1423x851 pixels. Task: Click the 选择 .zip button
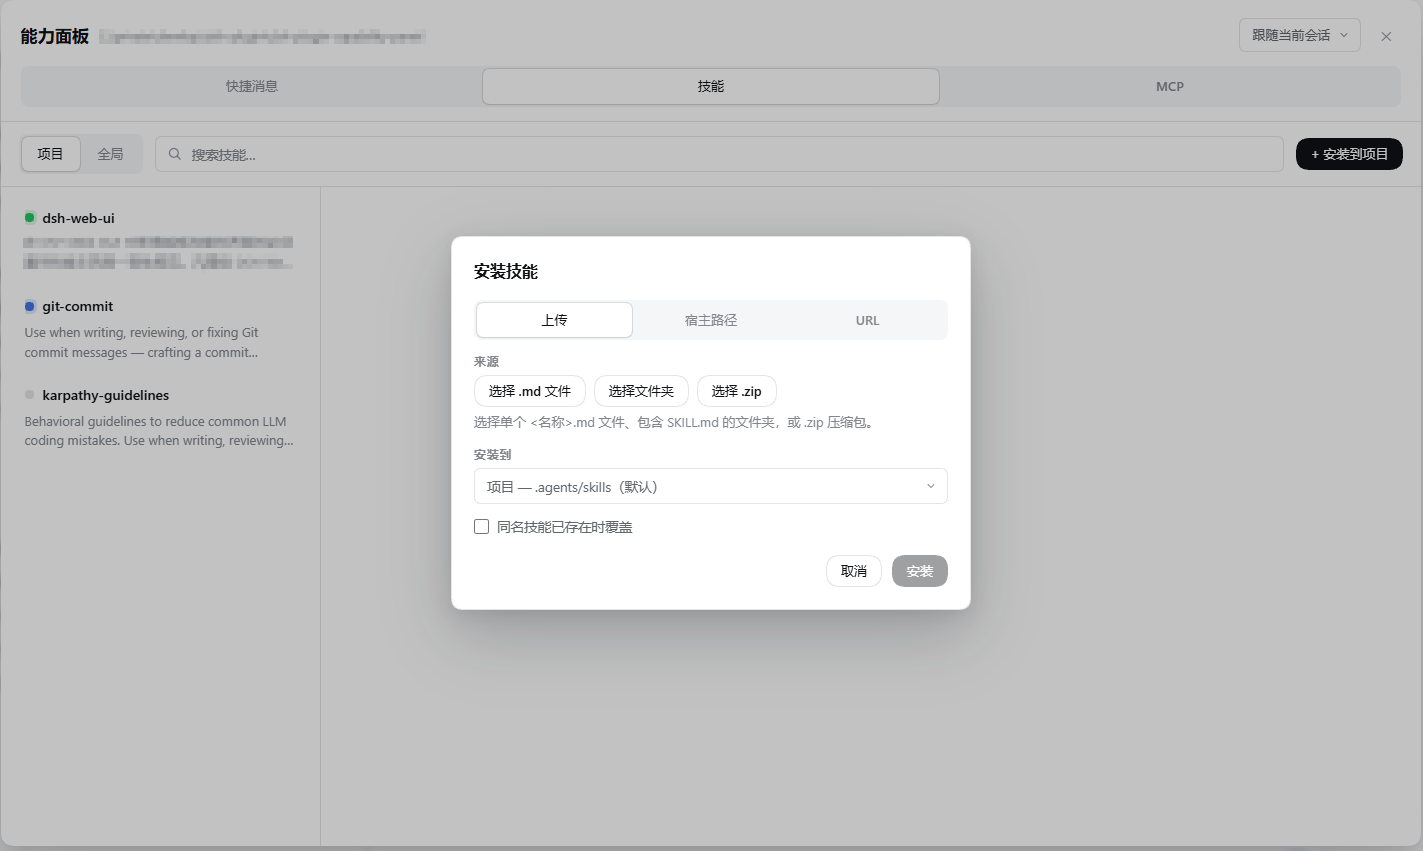[x=736, y=391]
